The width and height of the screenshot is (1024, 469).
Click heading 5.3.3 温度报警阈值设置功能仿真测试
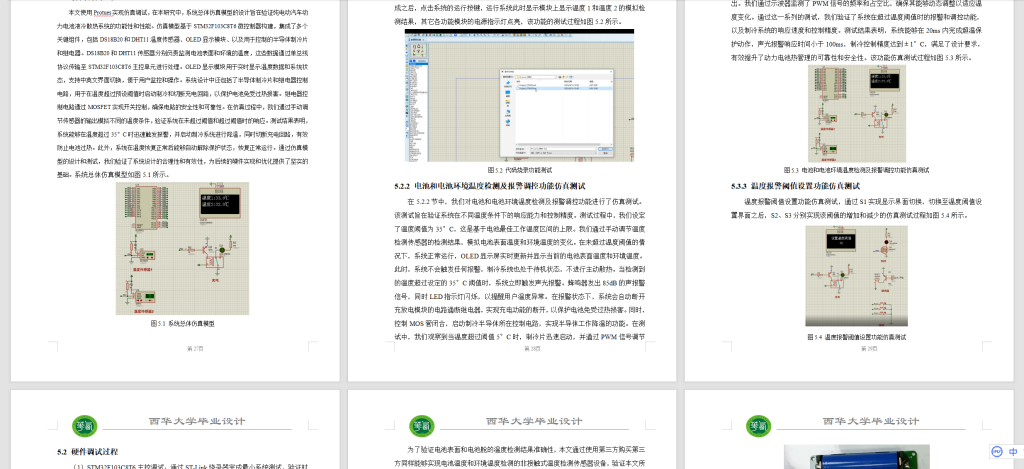pos(795,186)
